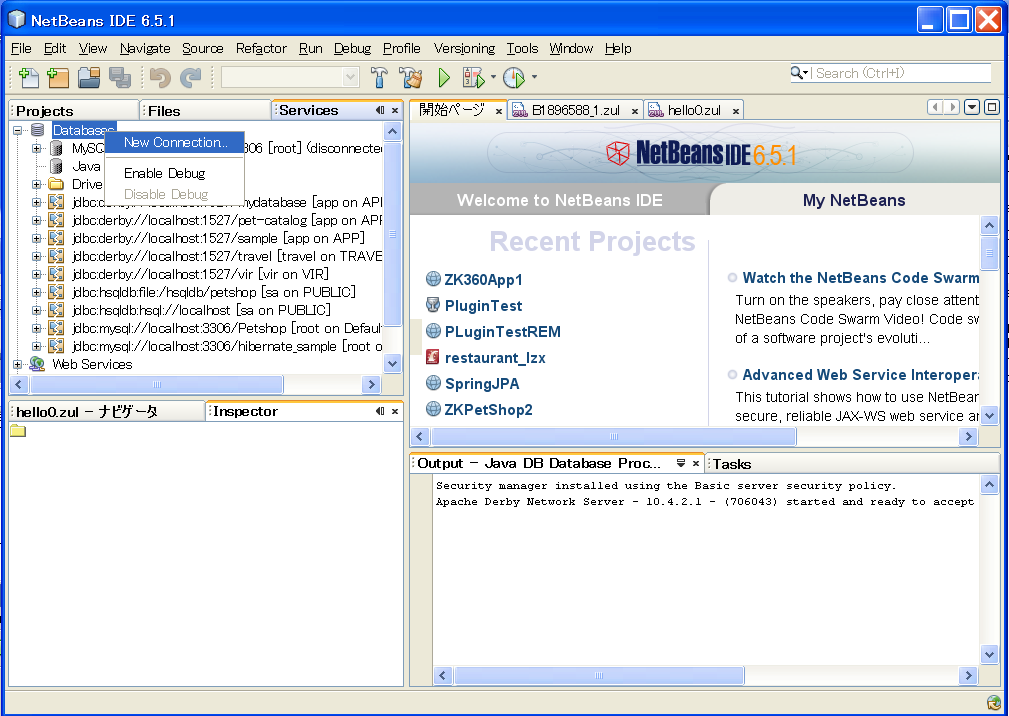This screenshot has height=716, width=1009.
Task: Click the Build Main Project hammer icon
Action: [379, 77]
